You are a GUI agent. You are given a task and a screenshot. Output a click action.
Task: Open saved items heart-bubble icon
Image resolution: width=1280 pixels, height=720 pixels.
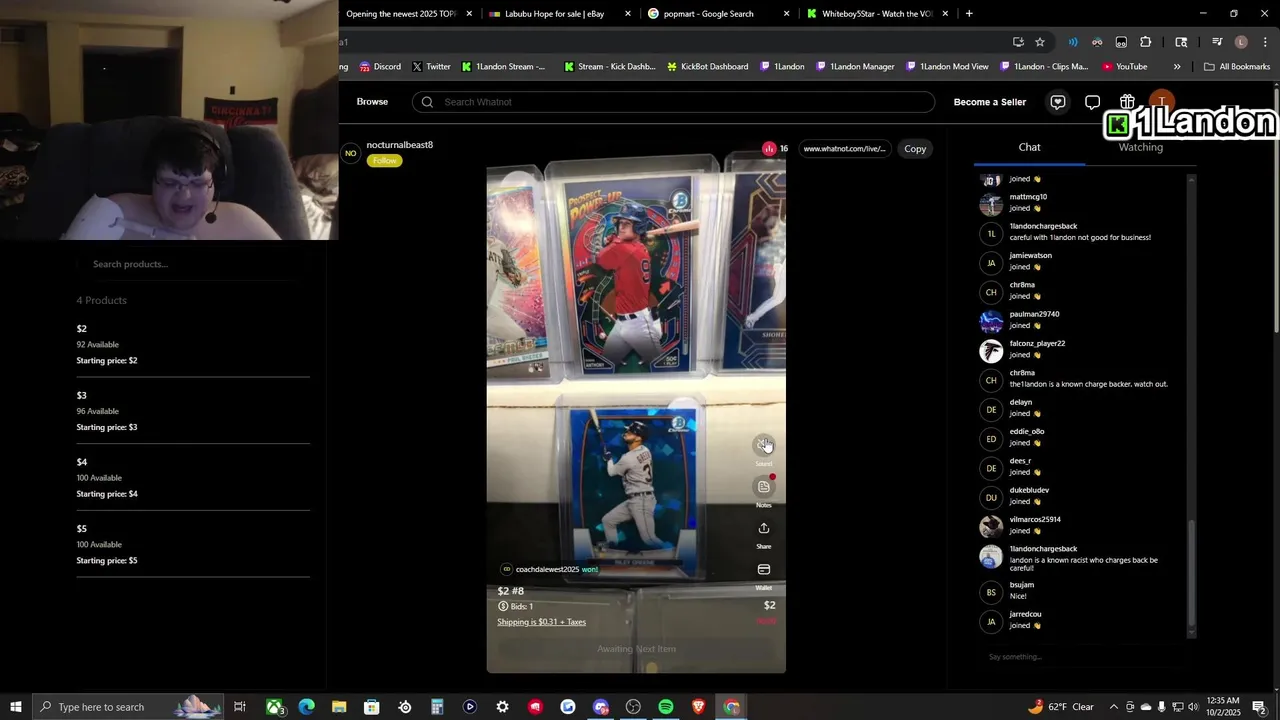pyautogui.click(x=1058, y=102)
